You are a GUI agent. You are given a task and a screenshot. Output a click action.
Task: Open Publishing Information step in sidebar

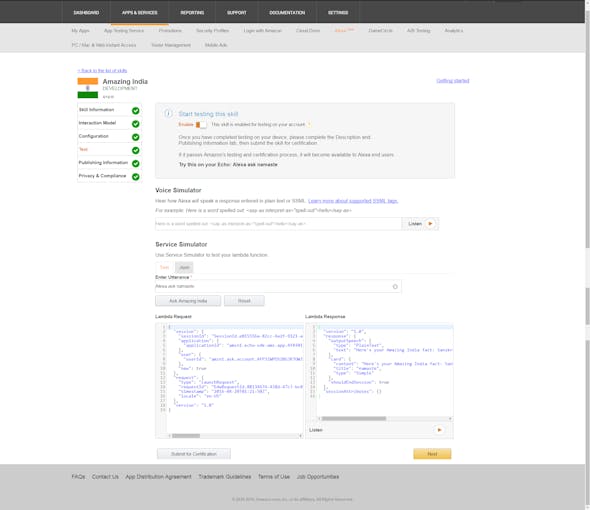(x=103, y=163)
